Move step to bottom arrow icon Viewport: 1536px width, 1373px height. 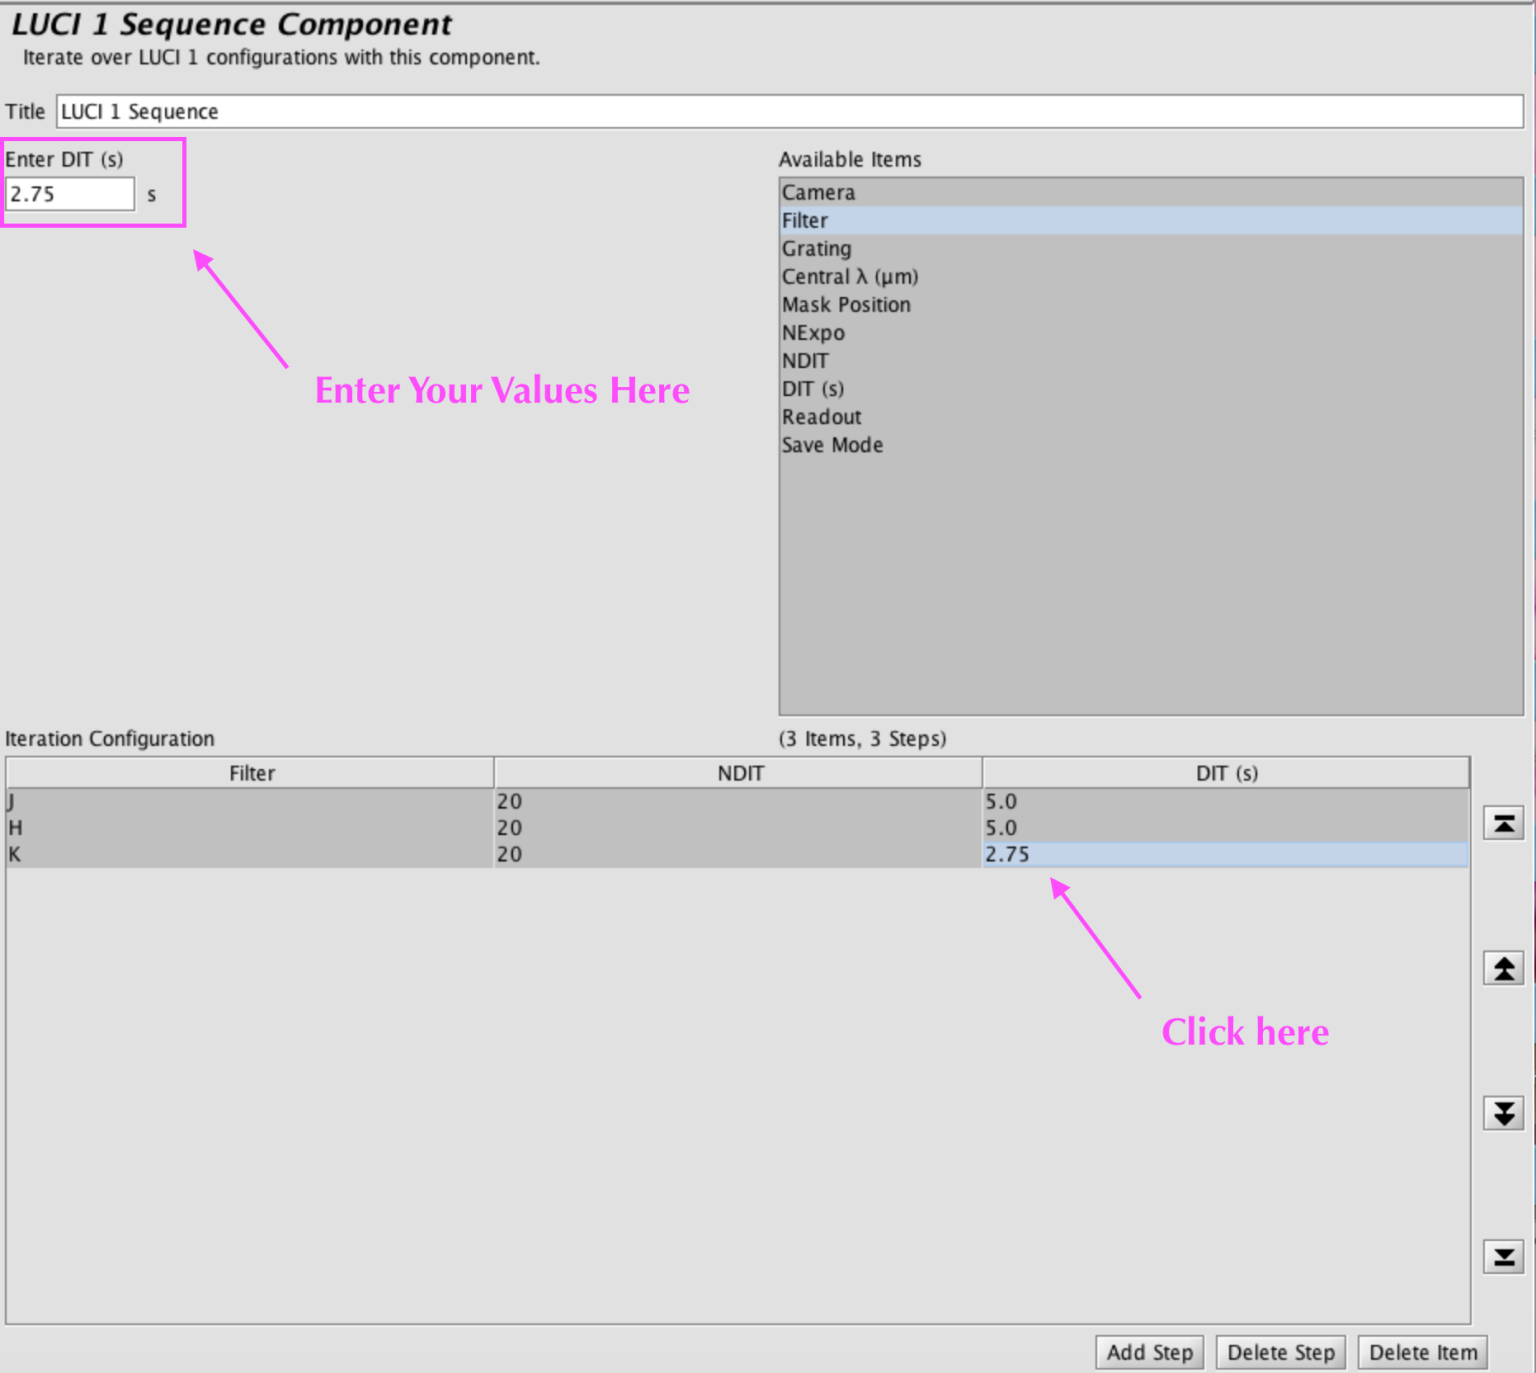click(1503, 1256)
